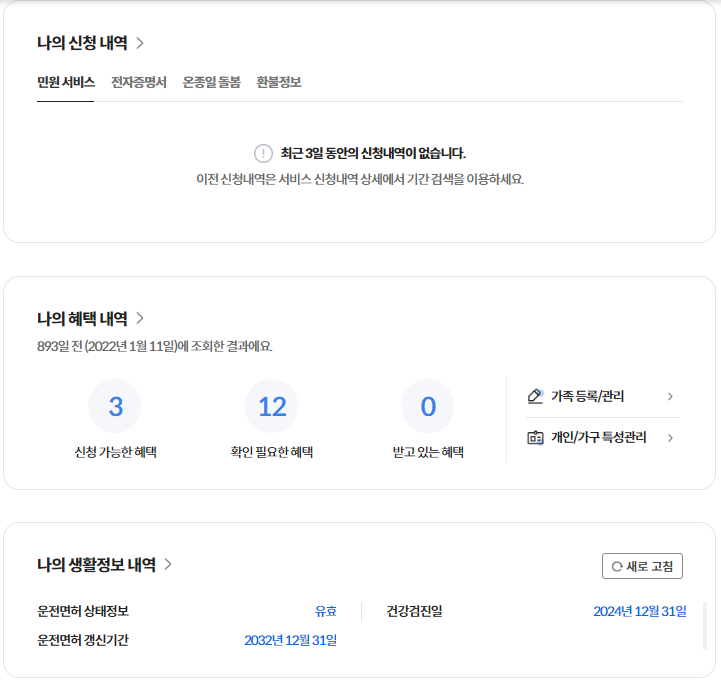This screenshot has height=680, width=721.
Task: Click the chevron beside 가족 등록/관리
Action: point(670,396)
